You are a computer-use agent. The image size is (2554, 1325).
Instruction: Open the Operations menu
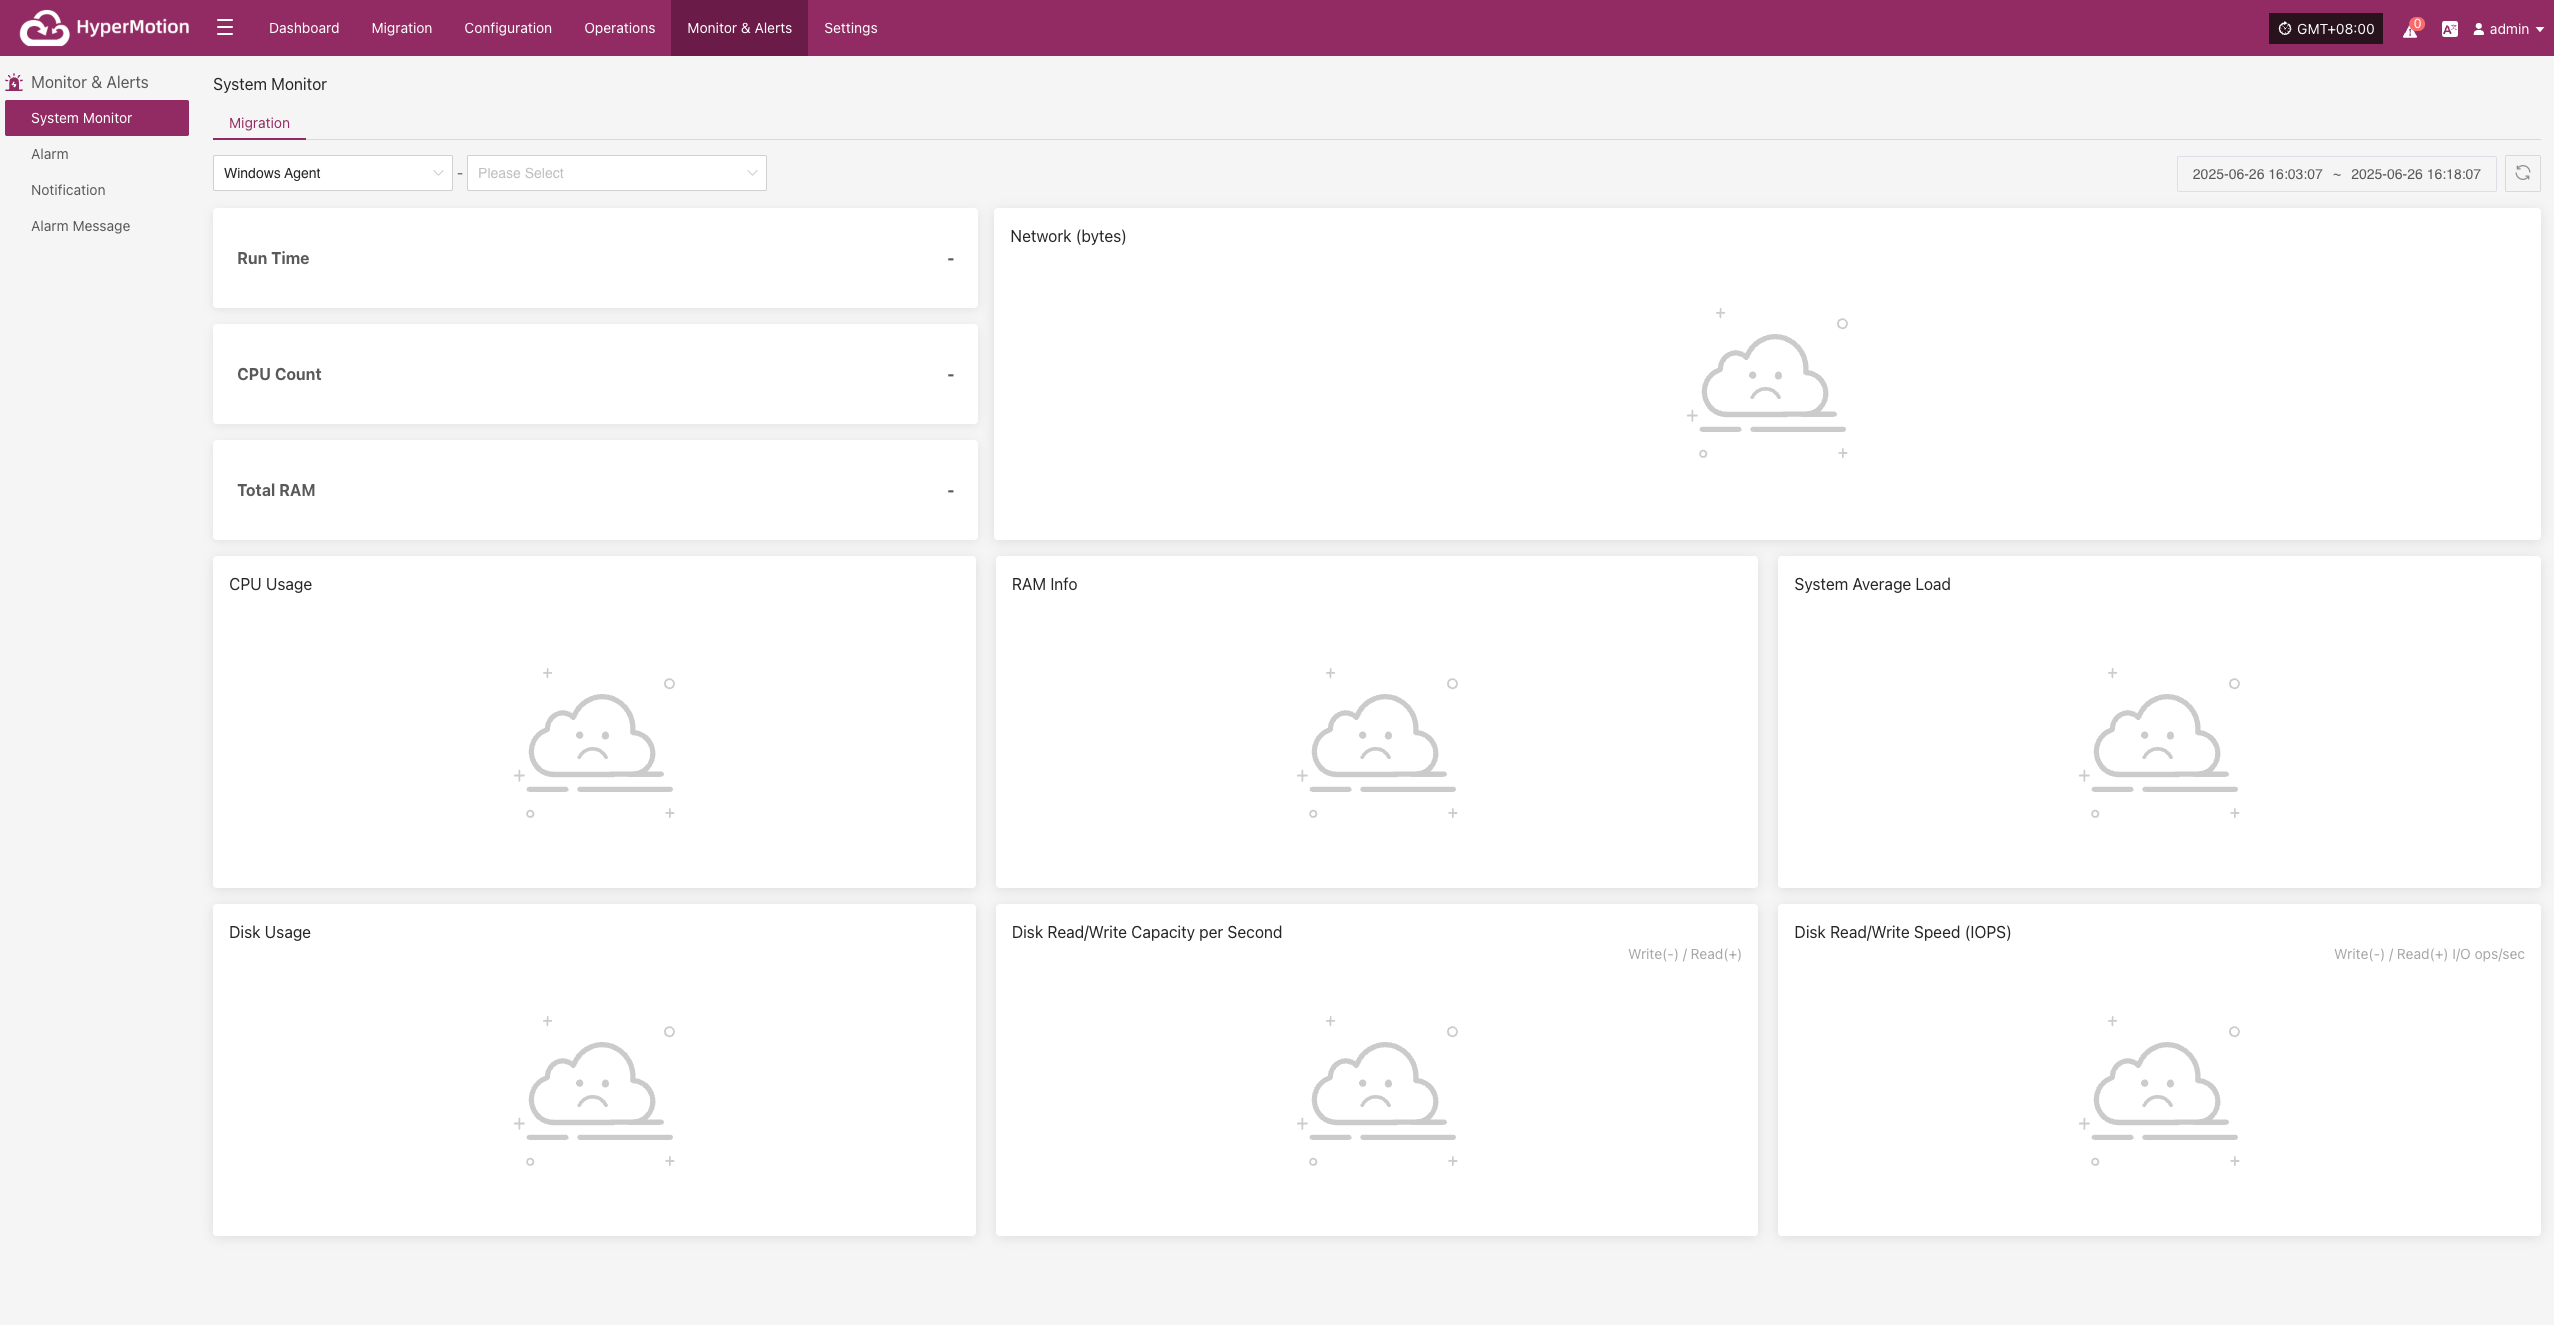pos(619,28)
